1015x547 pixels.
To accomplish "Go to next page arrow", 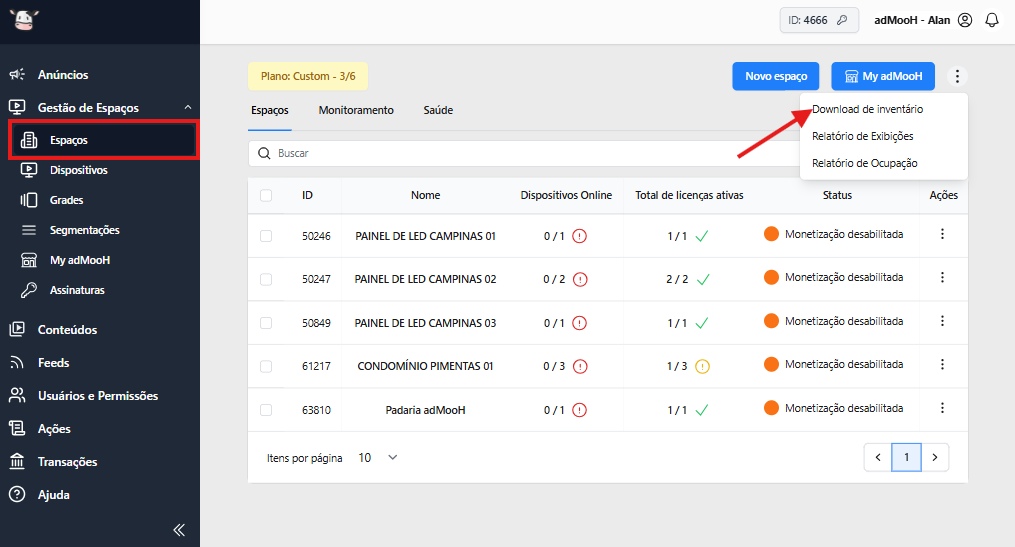I will 935,458.
